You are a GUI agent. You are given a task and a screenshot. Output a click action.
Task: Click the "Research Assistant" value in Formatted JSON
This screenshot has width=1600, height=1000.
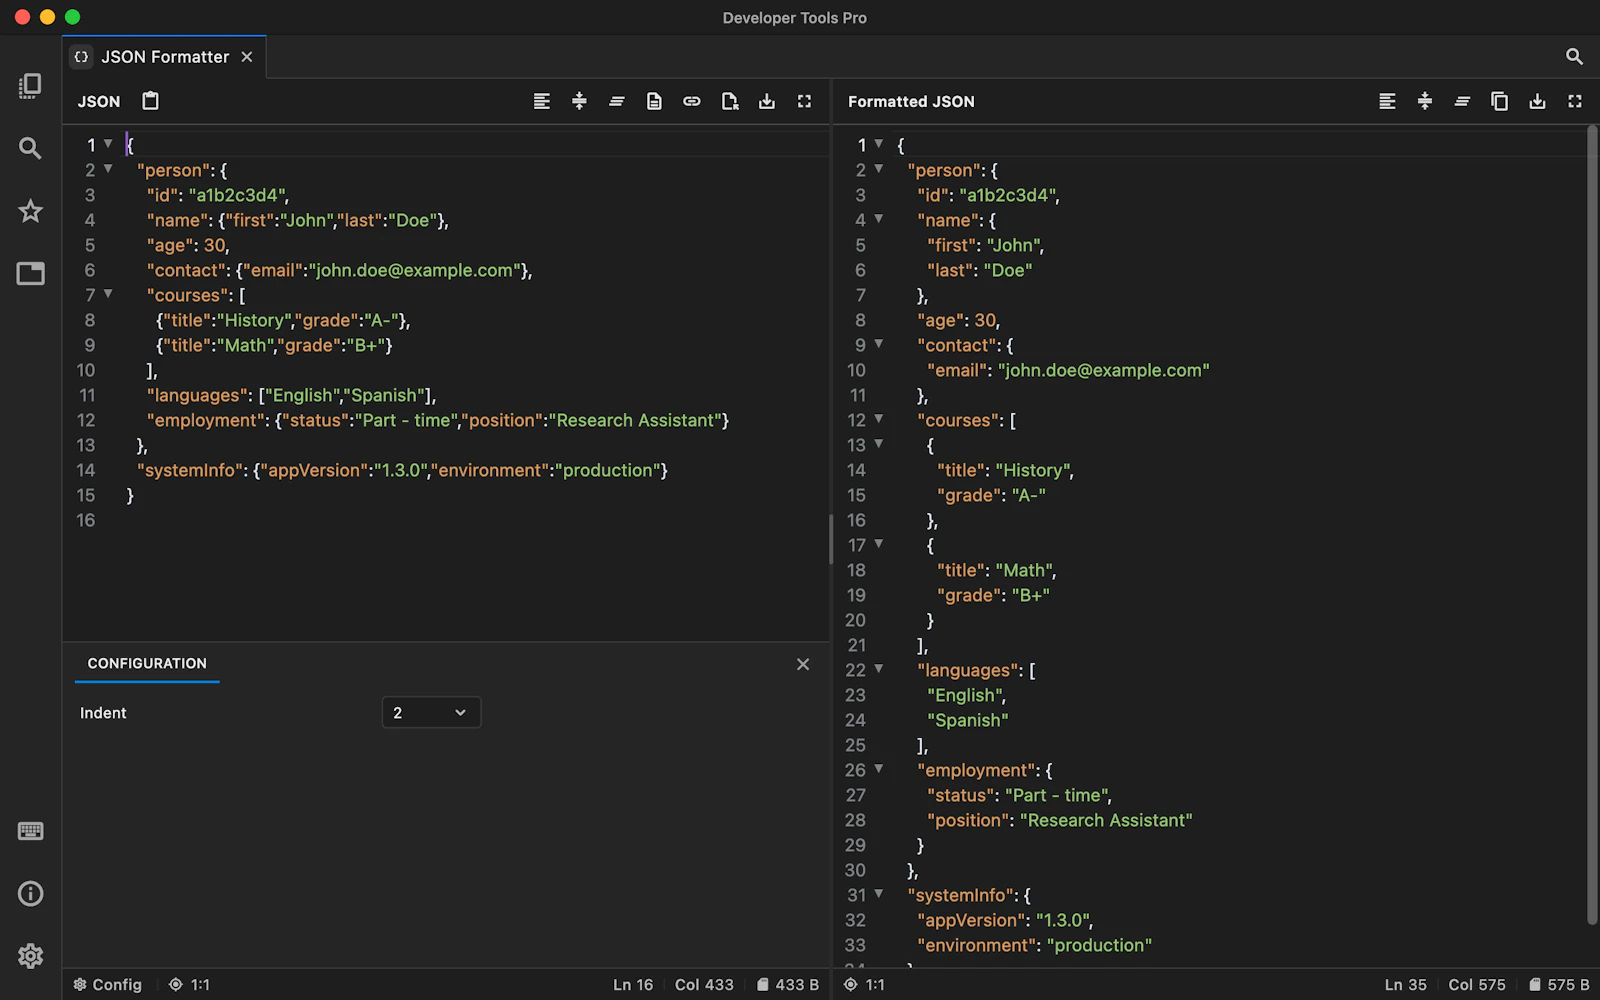pos(1106,820)
